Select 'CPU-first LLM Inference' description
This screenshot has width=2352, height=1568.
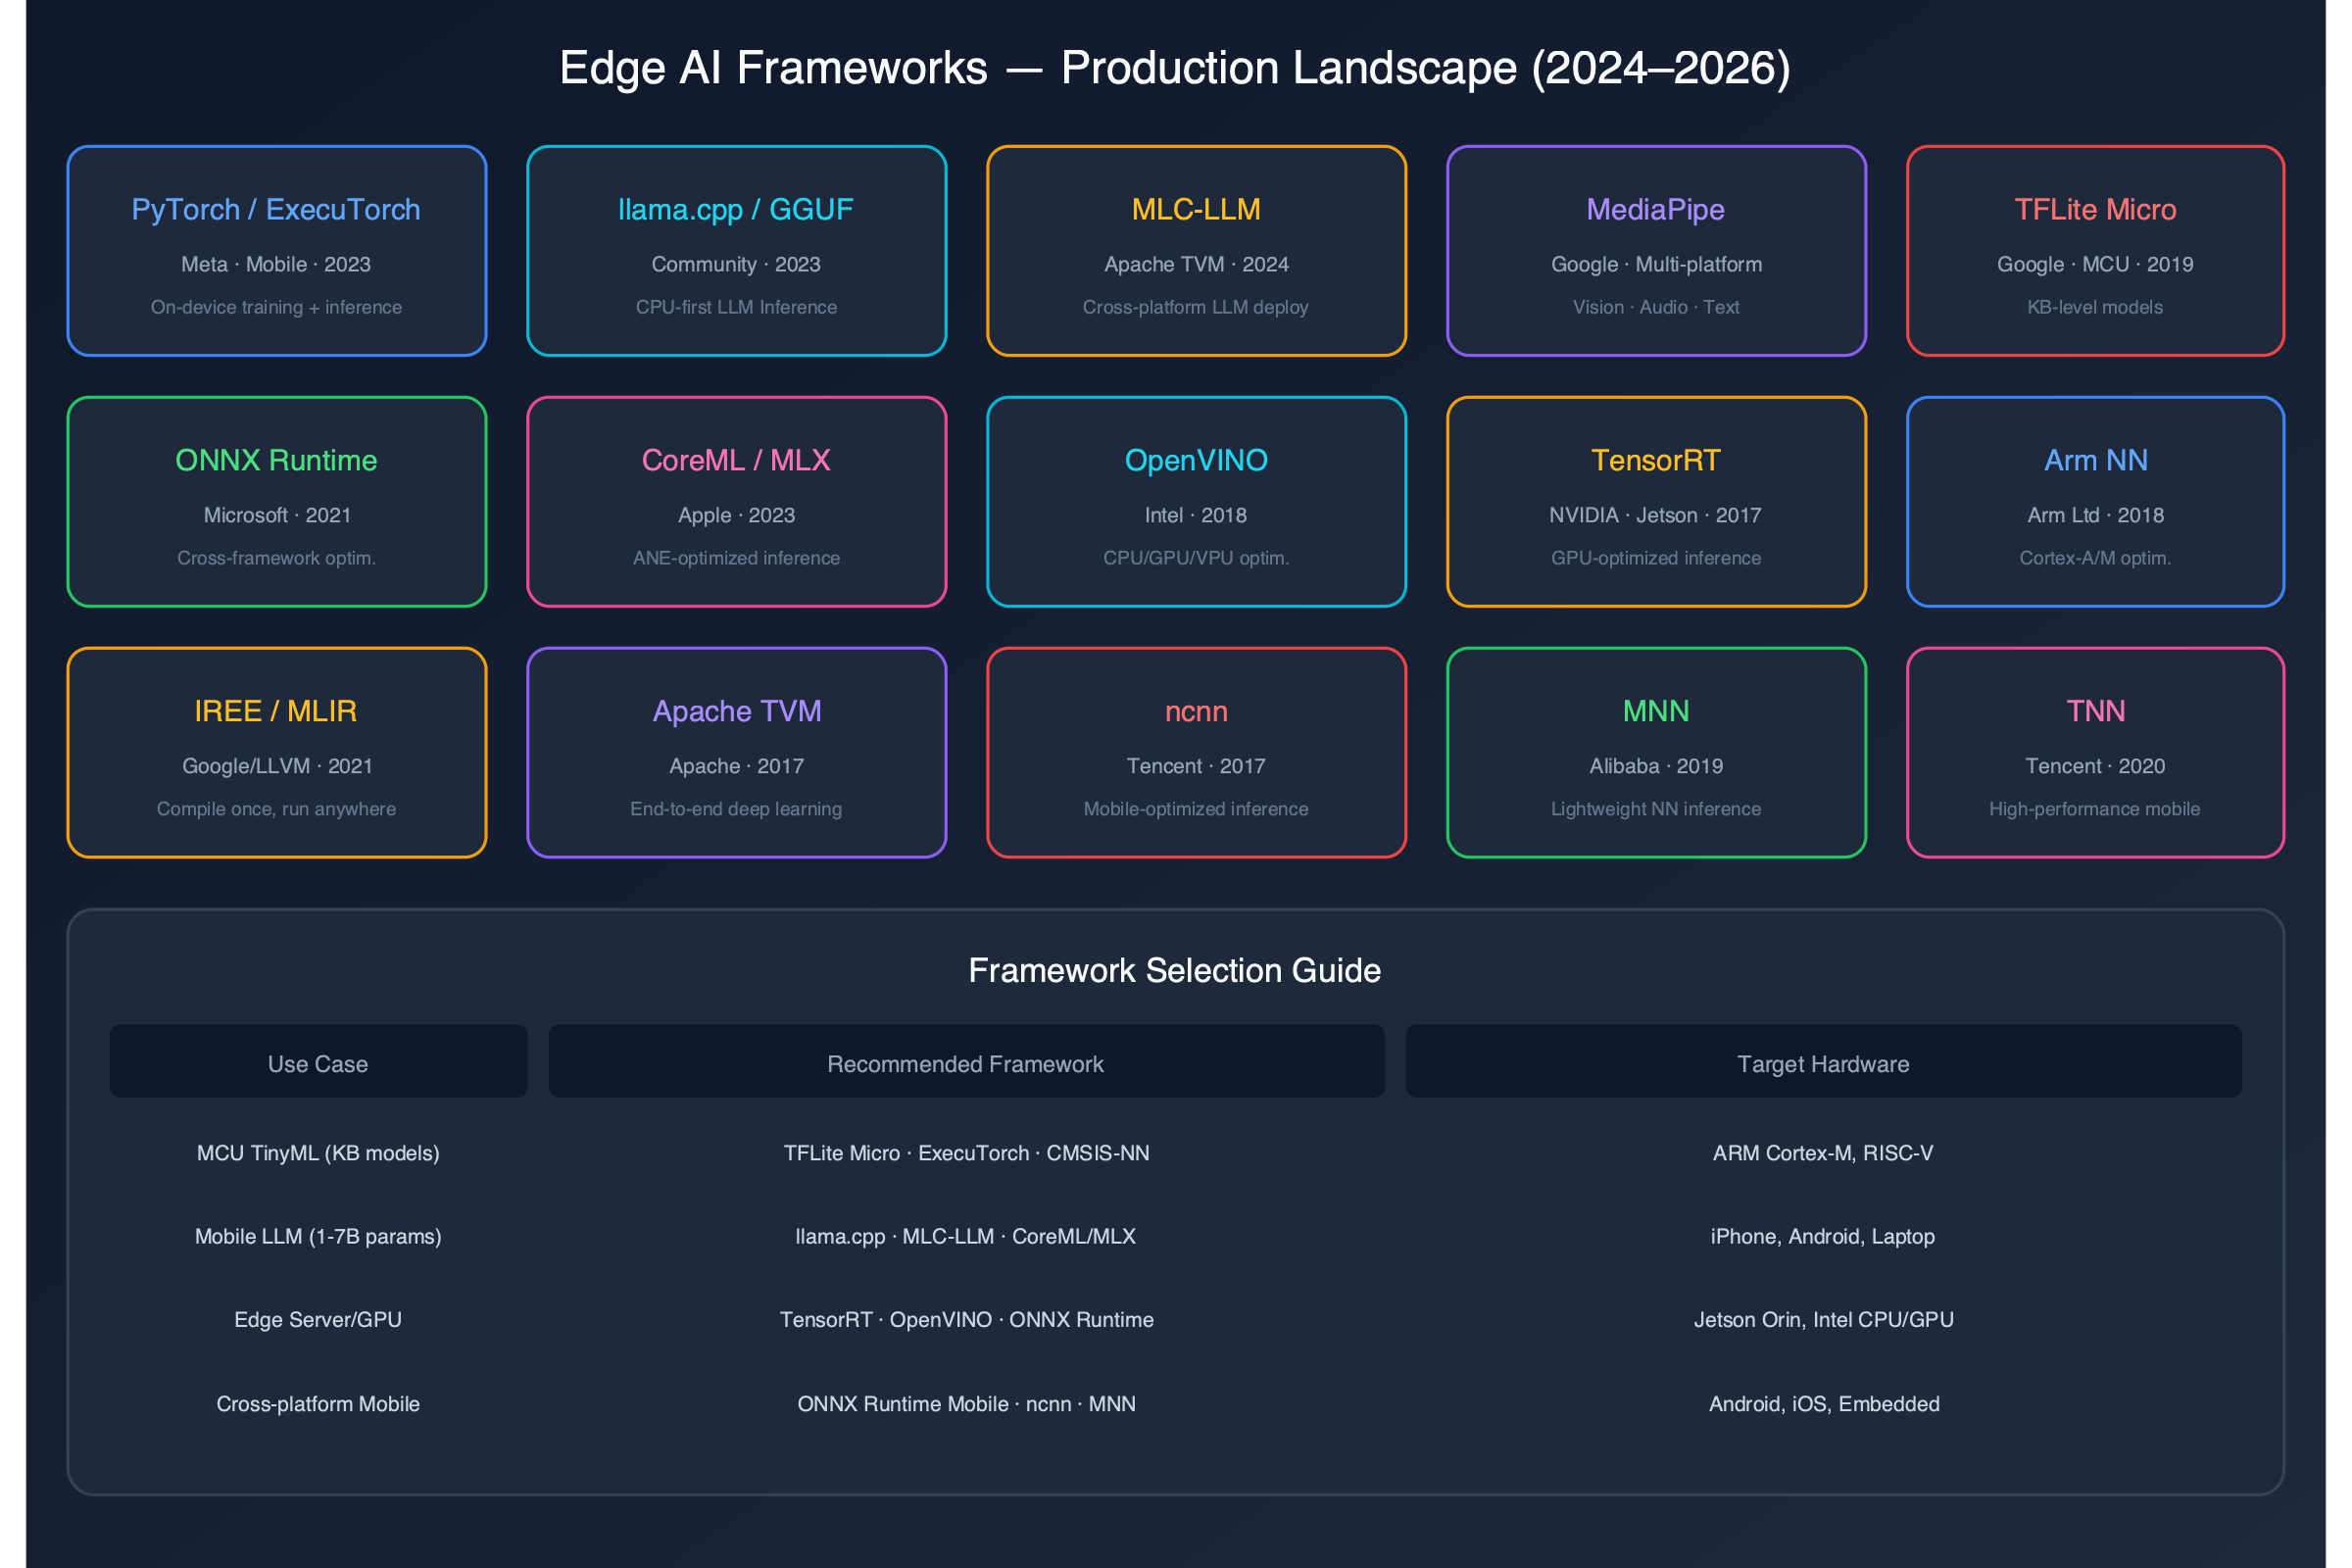[x=736, y=307]
